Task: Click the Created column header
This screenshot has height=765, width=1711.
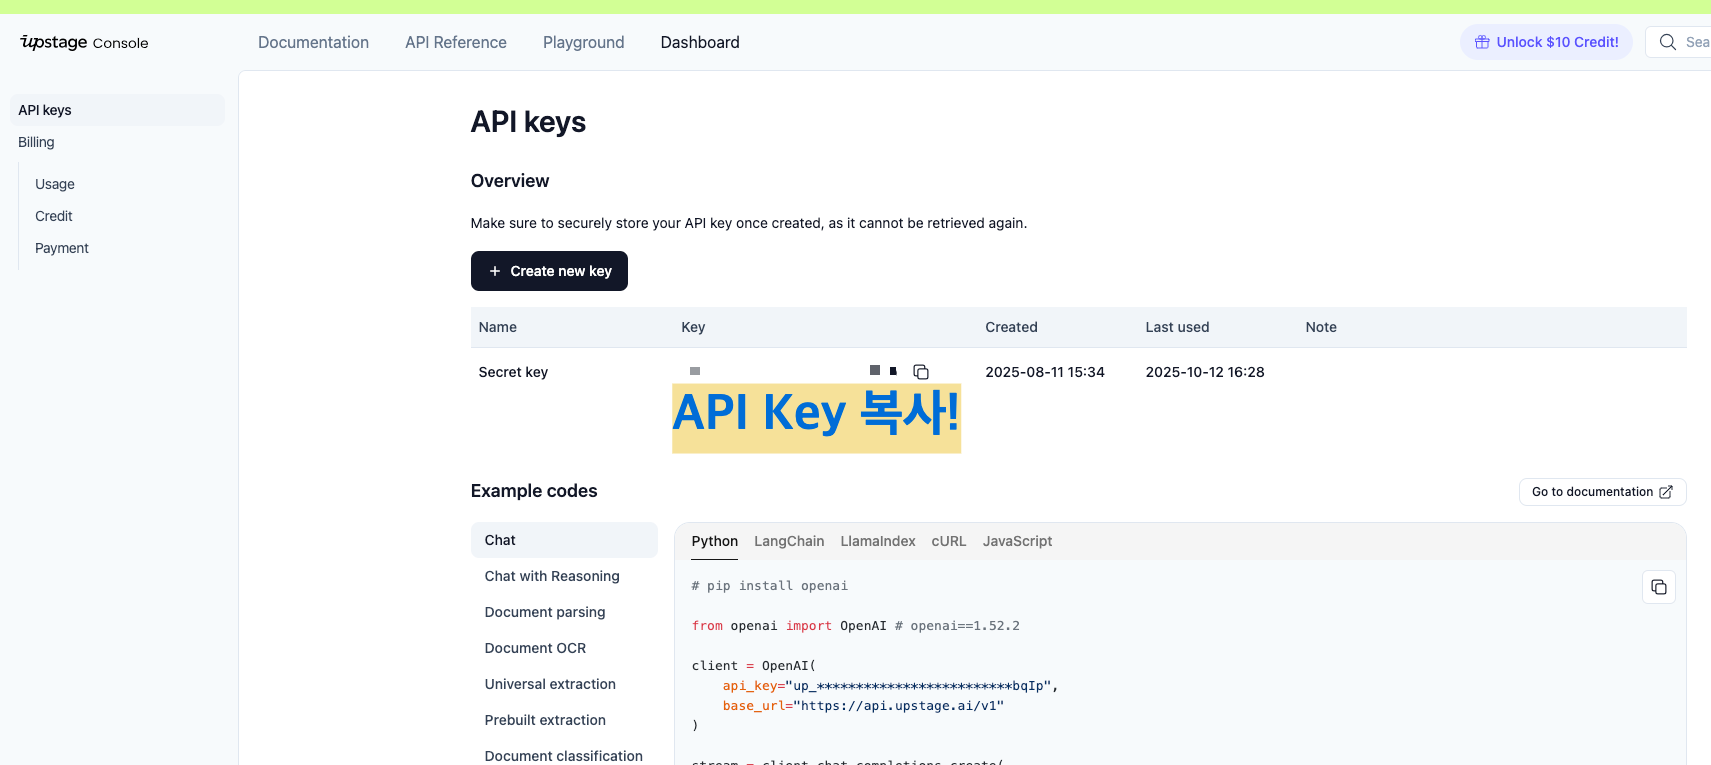Action: click(1011, 327)
